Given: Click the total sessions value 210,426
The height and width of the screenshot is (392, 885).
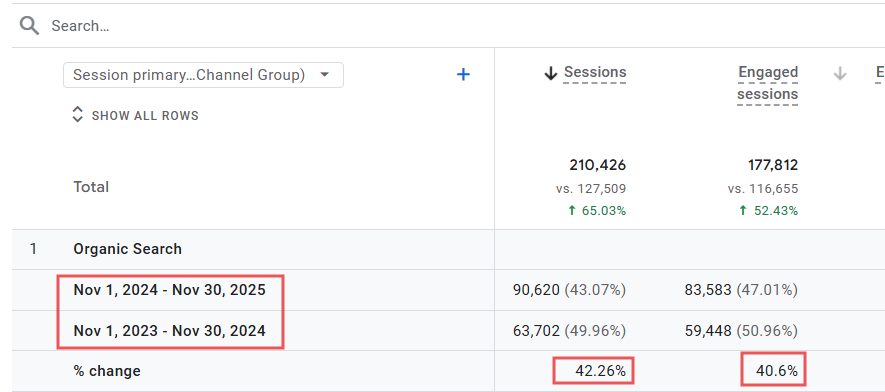Looking at the screenshot, I should pos(598,165).
